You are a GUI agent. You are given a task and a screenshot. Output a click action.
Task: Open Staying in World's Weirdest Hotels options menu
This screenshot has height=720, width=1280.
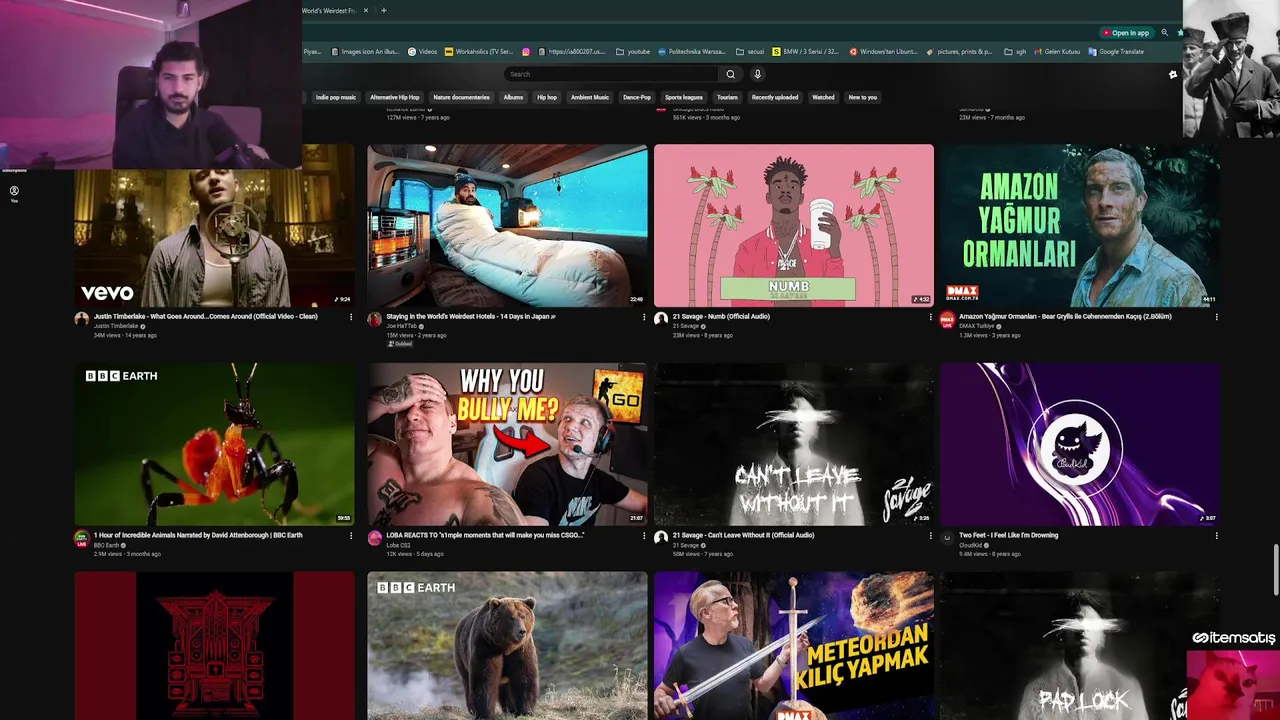point(644,317)
